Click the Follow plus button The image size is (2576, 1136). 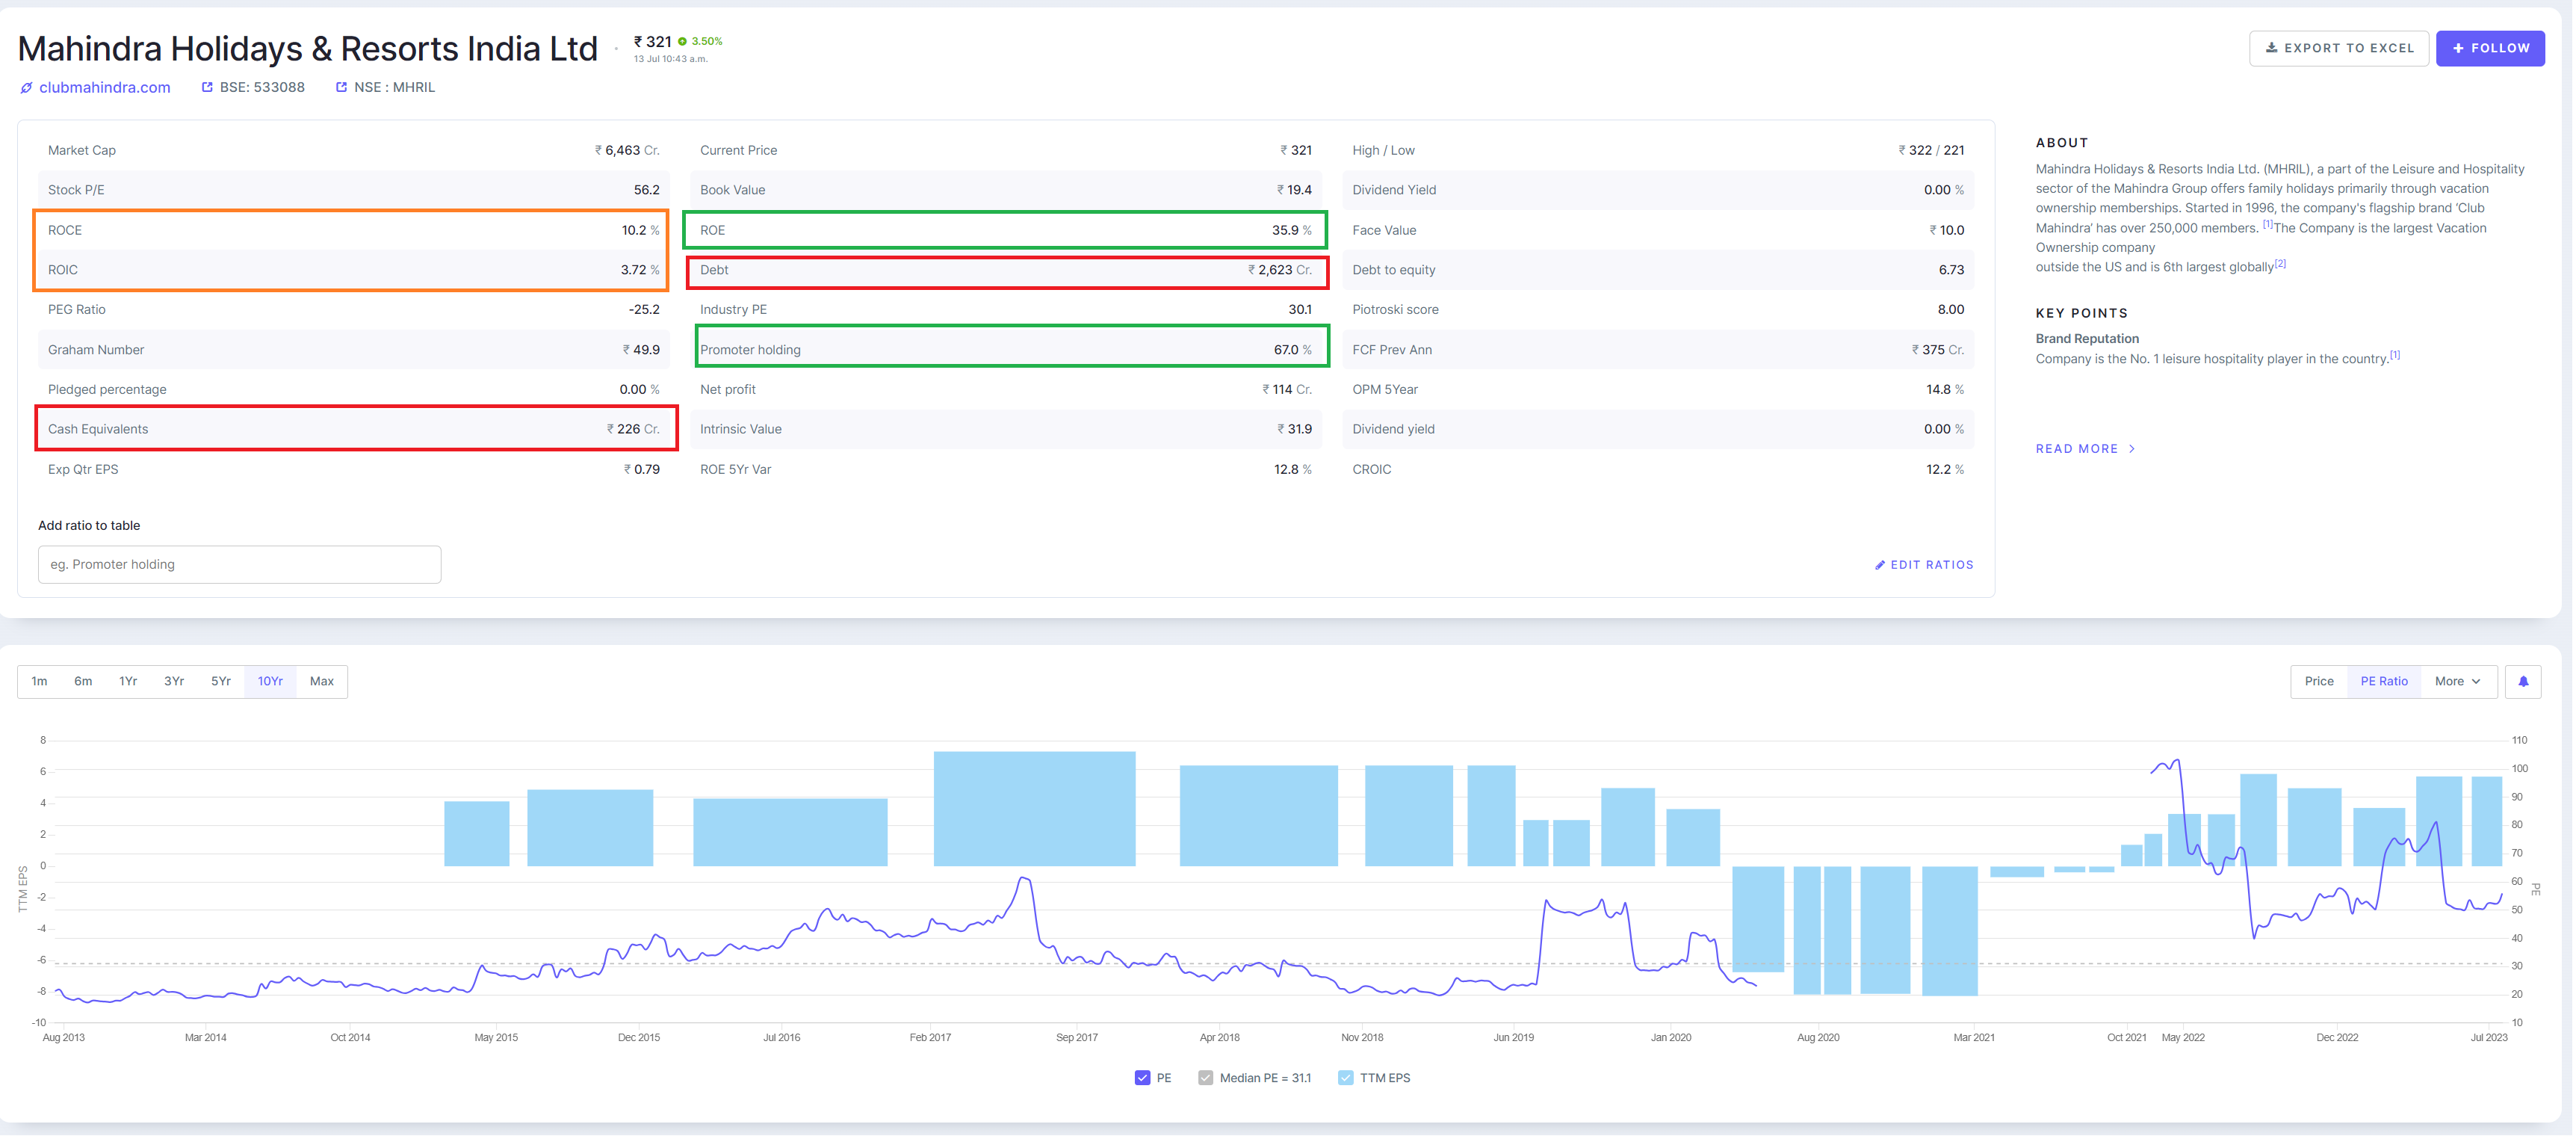click(2489, 48)
